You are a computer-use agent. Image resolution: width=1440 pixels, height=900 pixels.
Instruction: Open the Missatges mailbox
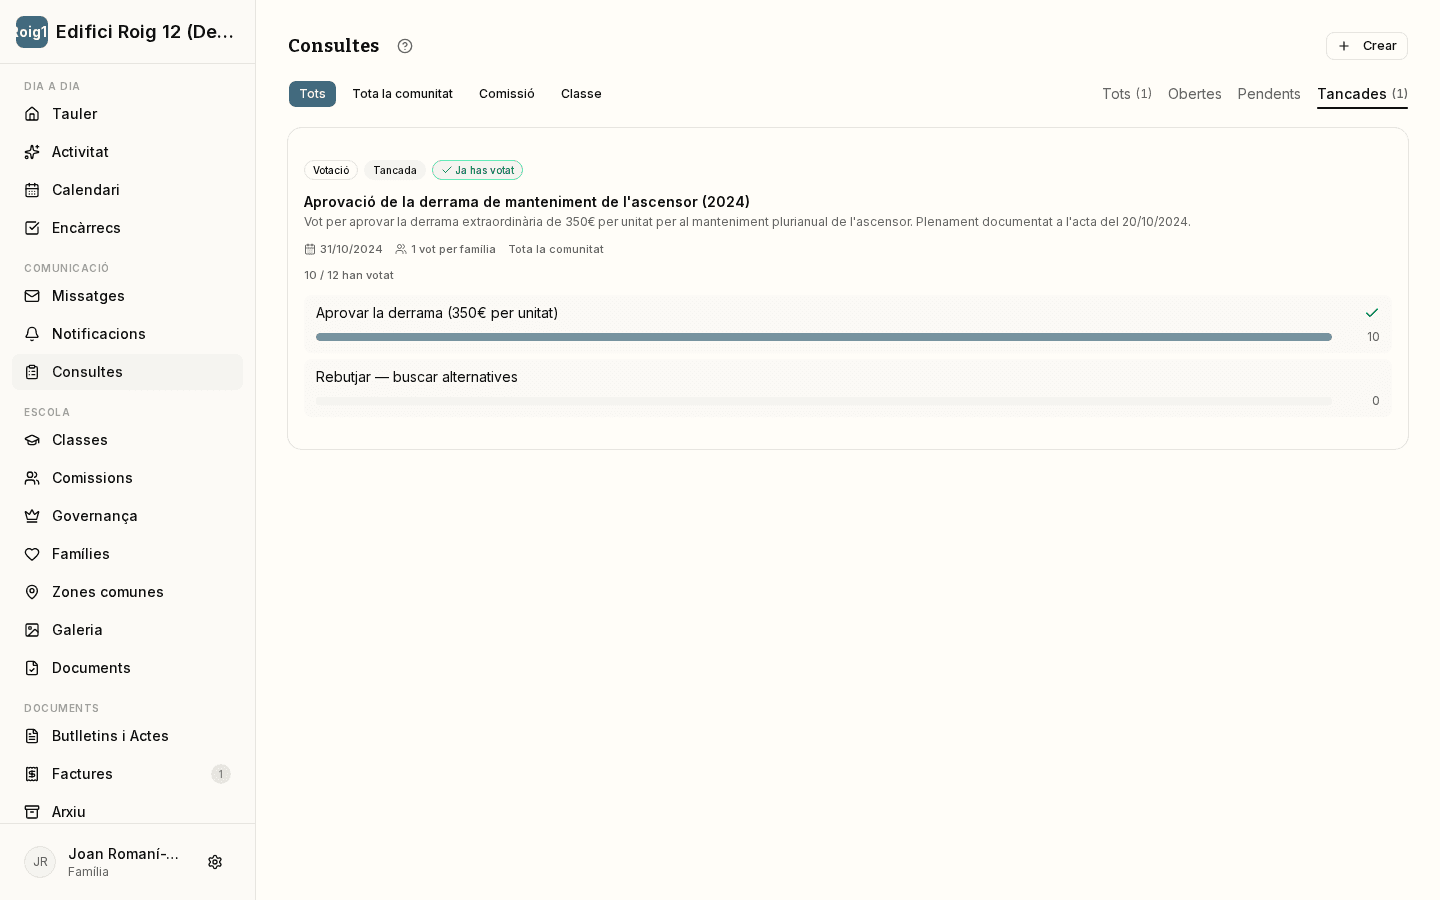pos(127,296)
